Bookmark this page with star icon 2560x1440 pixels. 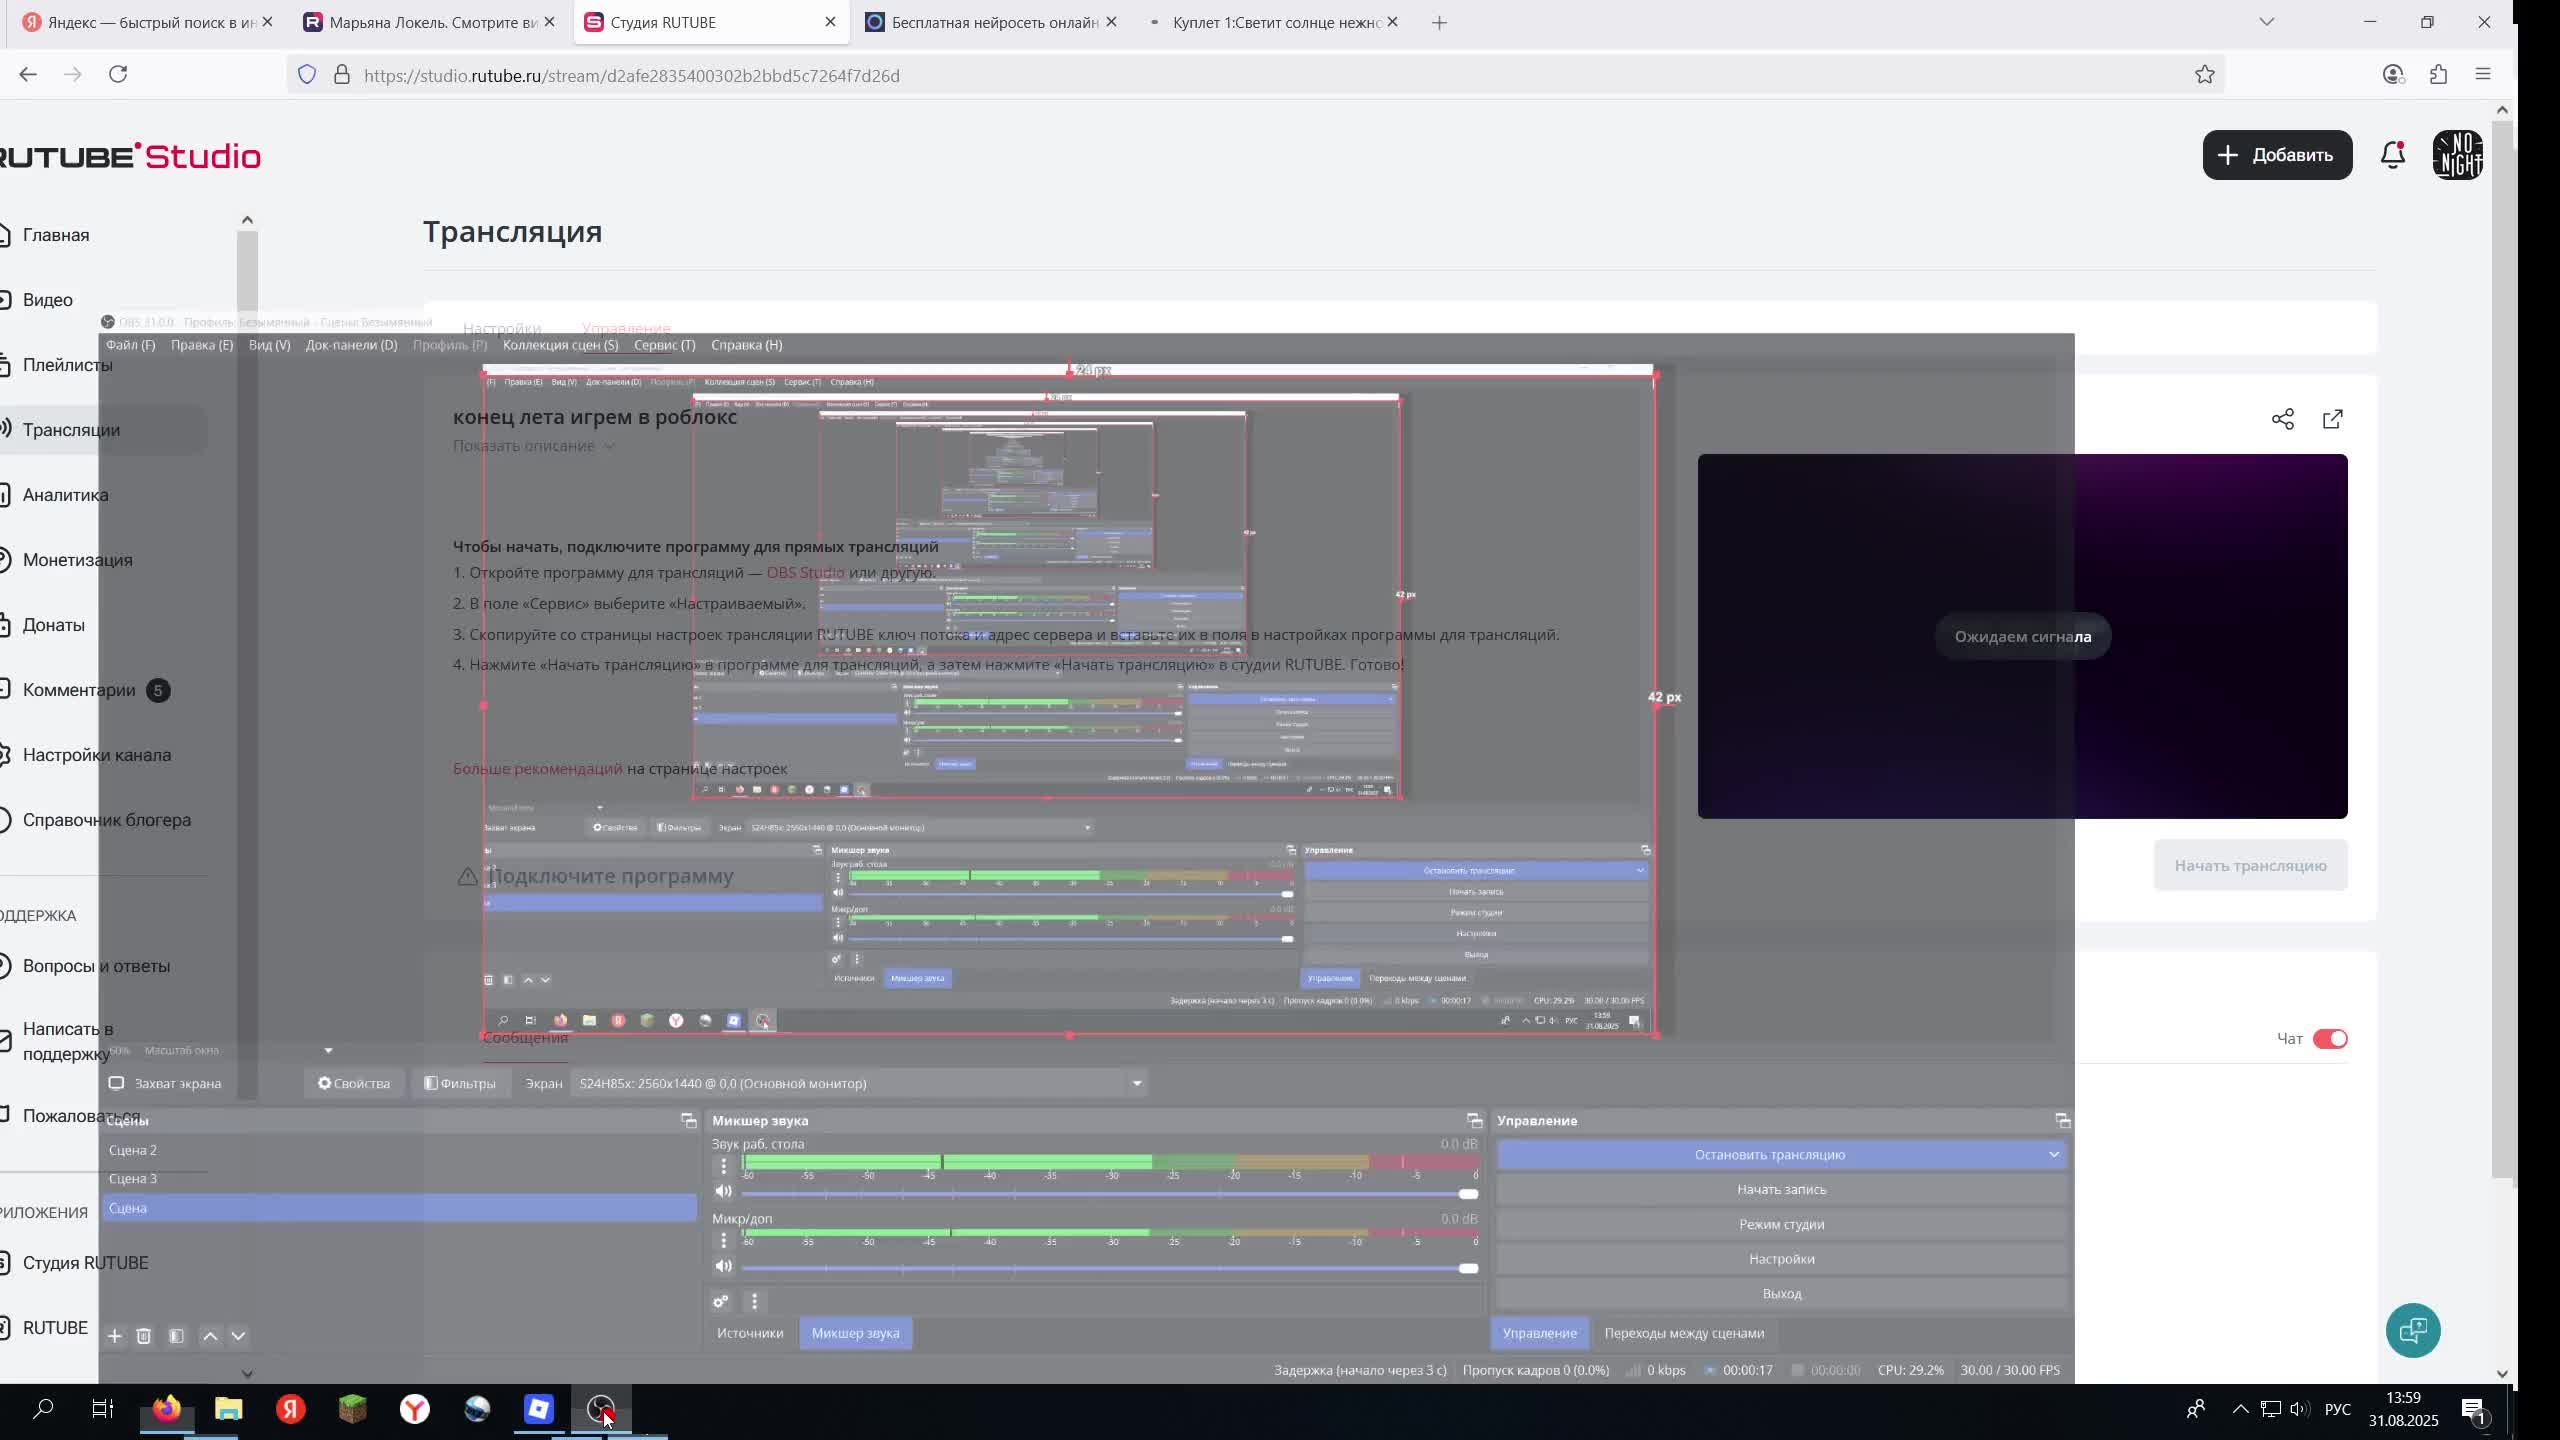[x=2204, y=75]
